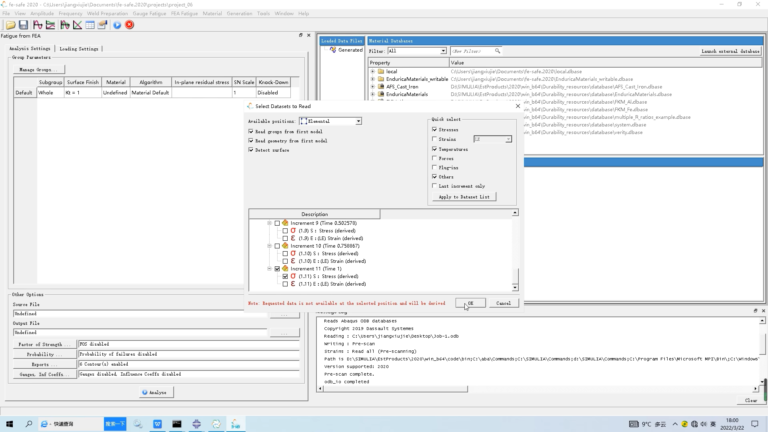
Task: Uncheck Read groups from first model
Action: [x=251, y=131]
